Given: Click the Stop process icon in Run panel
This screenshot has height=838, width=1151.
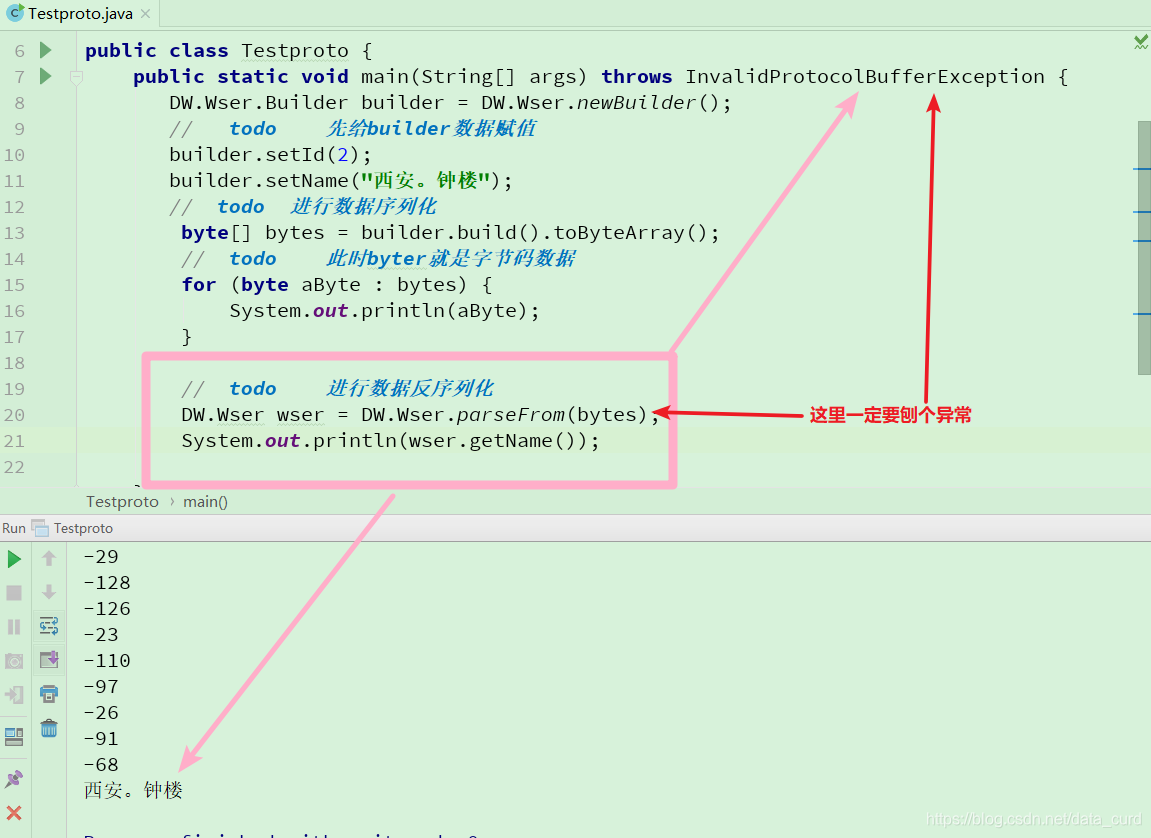Looking at the screenshot, I should (14, 593).
